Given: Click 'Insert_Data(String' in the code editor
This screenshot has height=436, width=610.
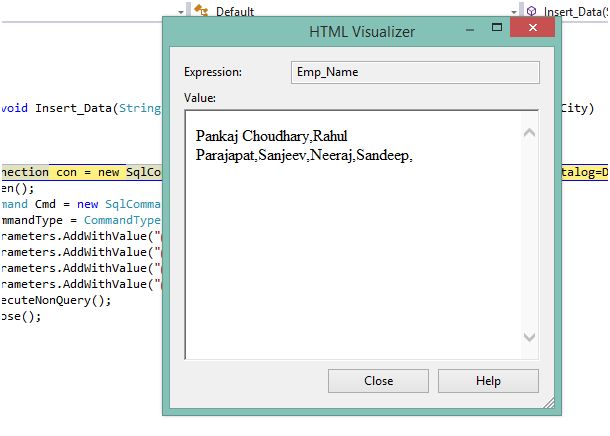Looking at the screenshot, I should [98, 108].
